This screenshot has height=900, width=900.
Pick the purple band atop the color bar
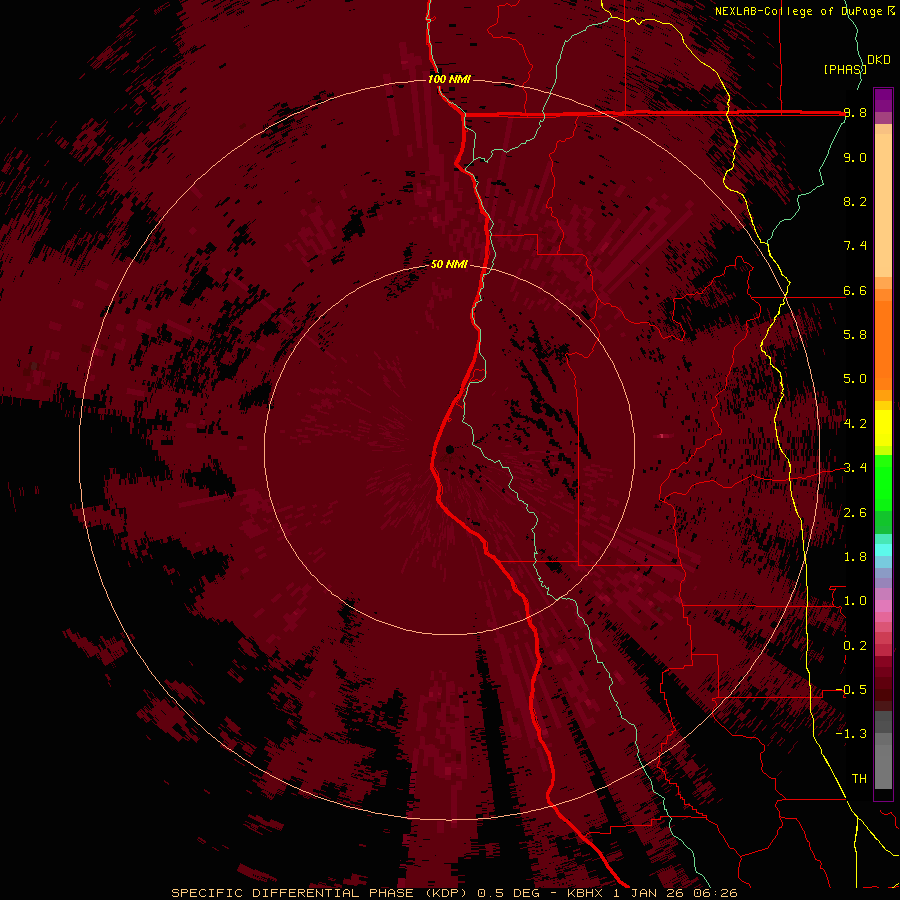(x=883, y=100)
